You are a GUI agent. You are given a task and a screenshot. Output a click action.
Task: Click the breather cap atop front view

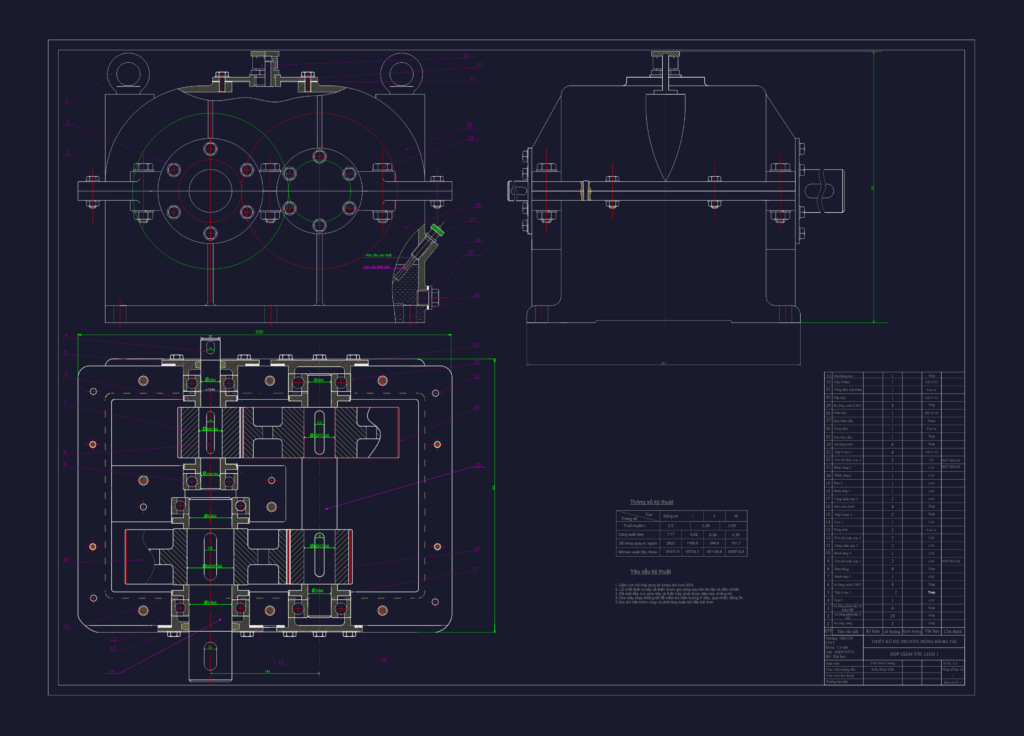point(264,56)
